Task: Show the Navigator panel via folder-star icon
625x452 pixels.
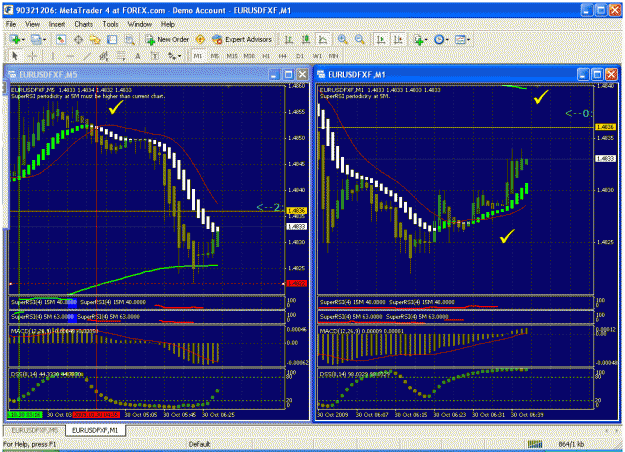Action: (95, 39)
